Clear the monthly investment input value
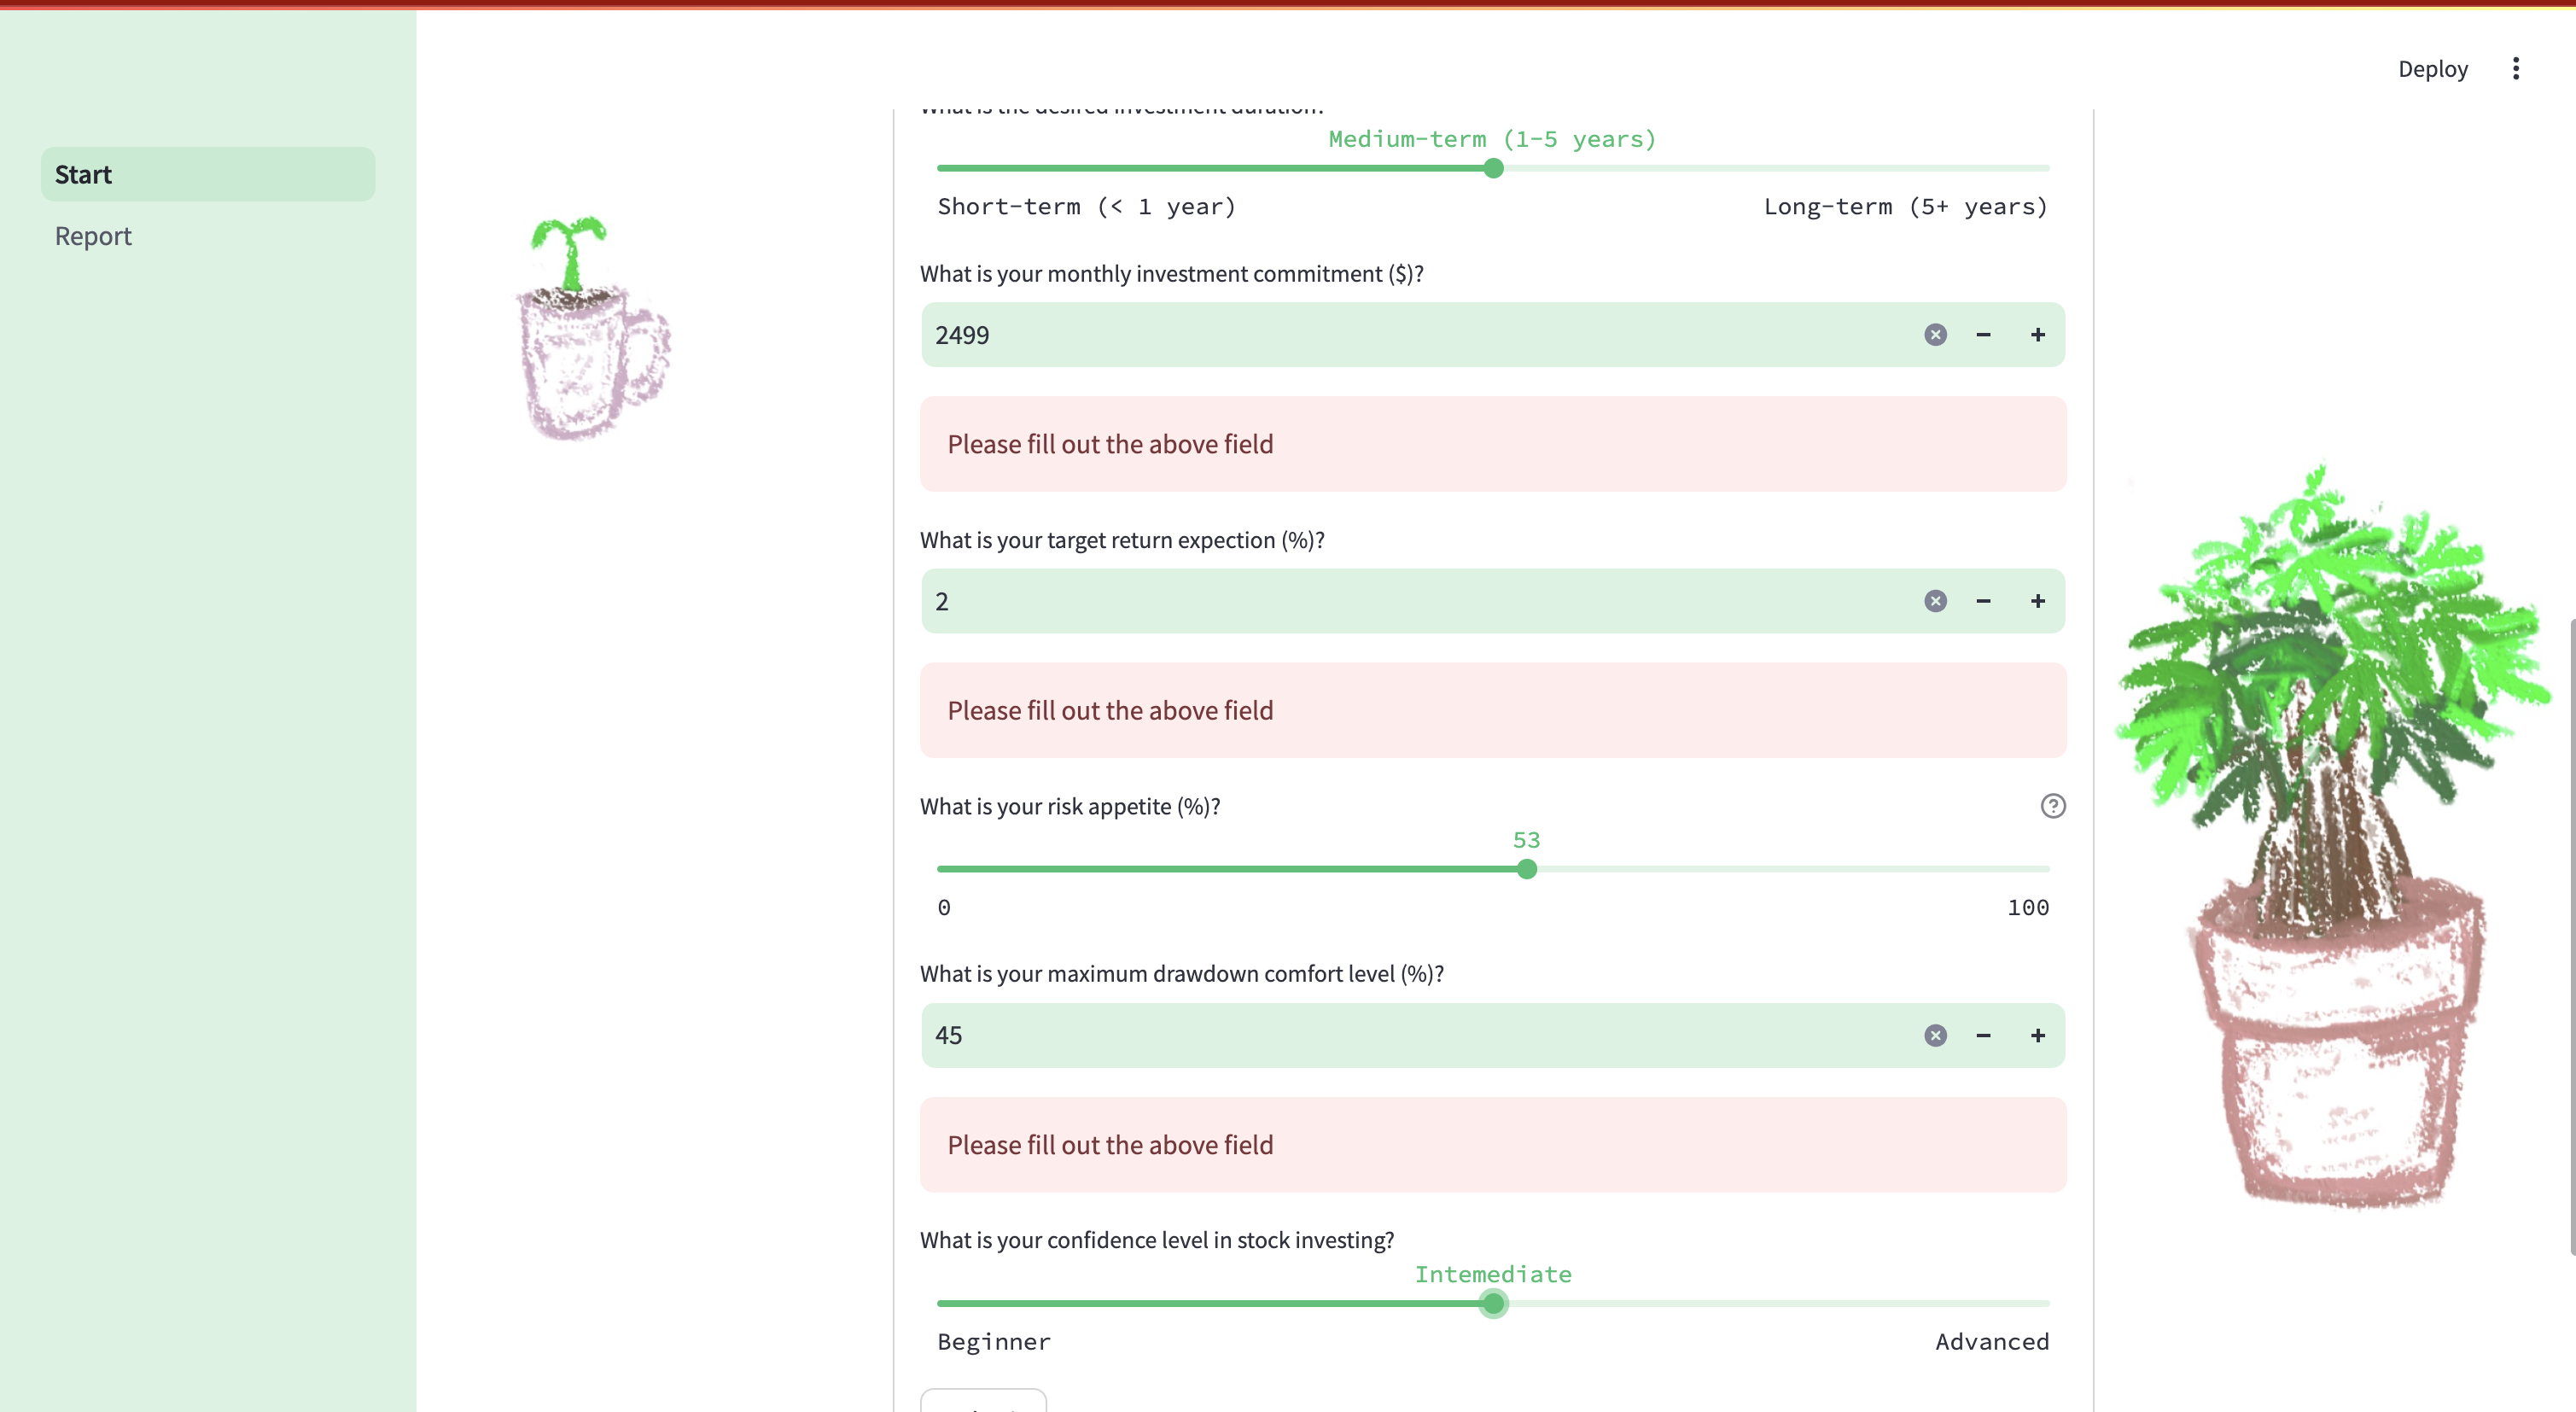The height and width of the screenshot is (1412, 2576). coord(1934,335)
